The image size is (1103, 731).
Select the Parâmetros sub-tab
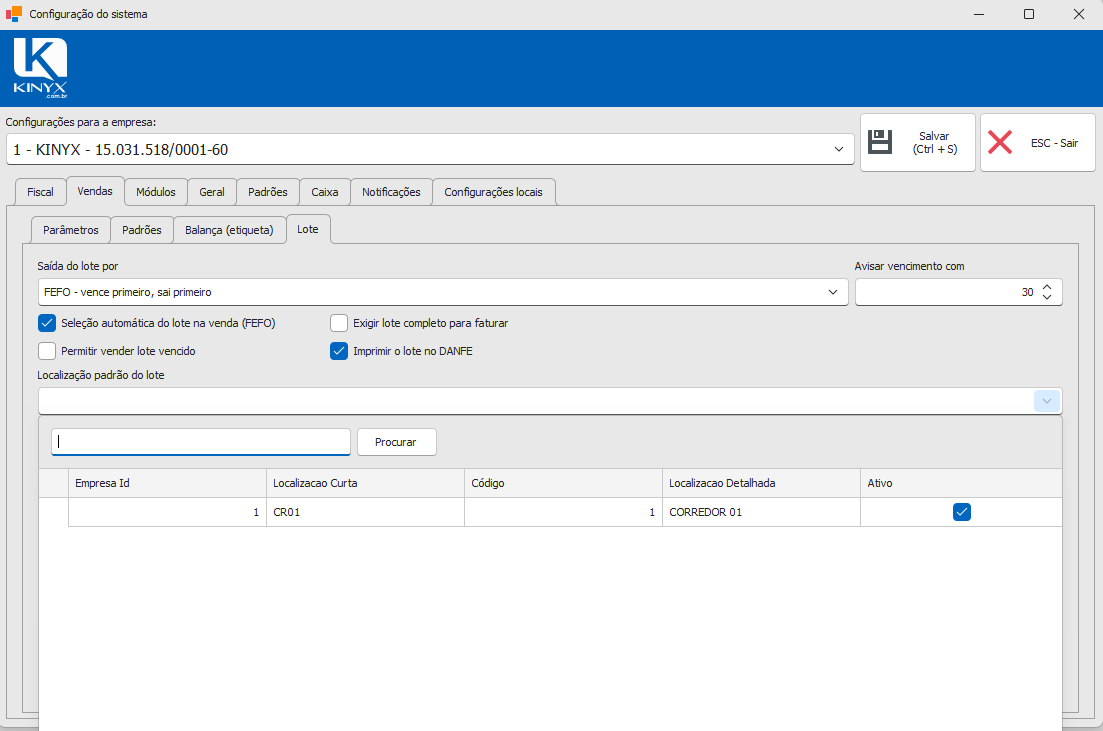[x=71, y=230]
